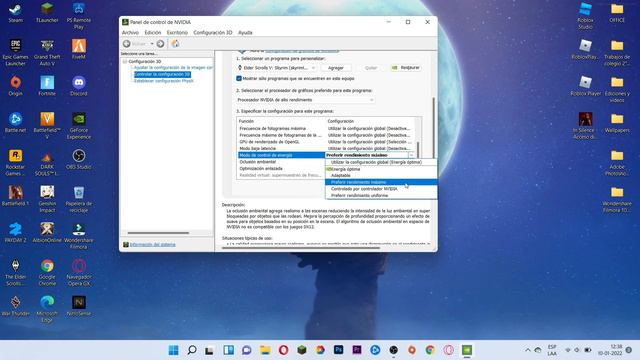Click the Windows Start button on taskbar
The height and width of the screenshot is (360, 640).
click(173, 350)
